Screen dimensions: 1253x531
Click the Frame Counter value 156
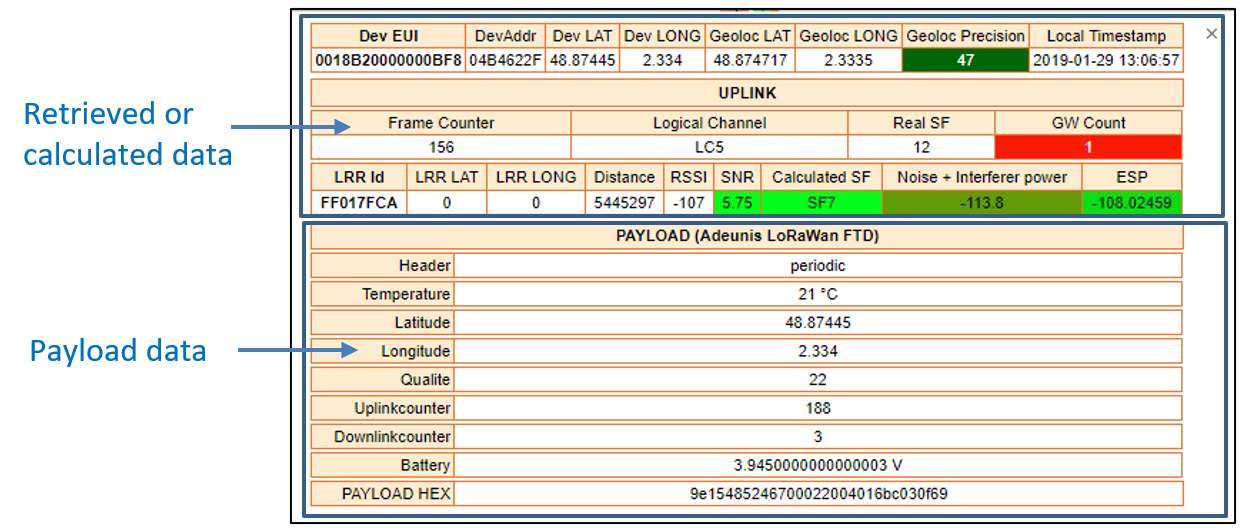[x=441, y=147]
